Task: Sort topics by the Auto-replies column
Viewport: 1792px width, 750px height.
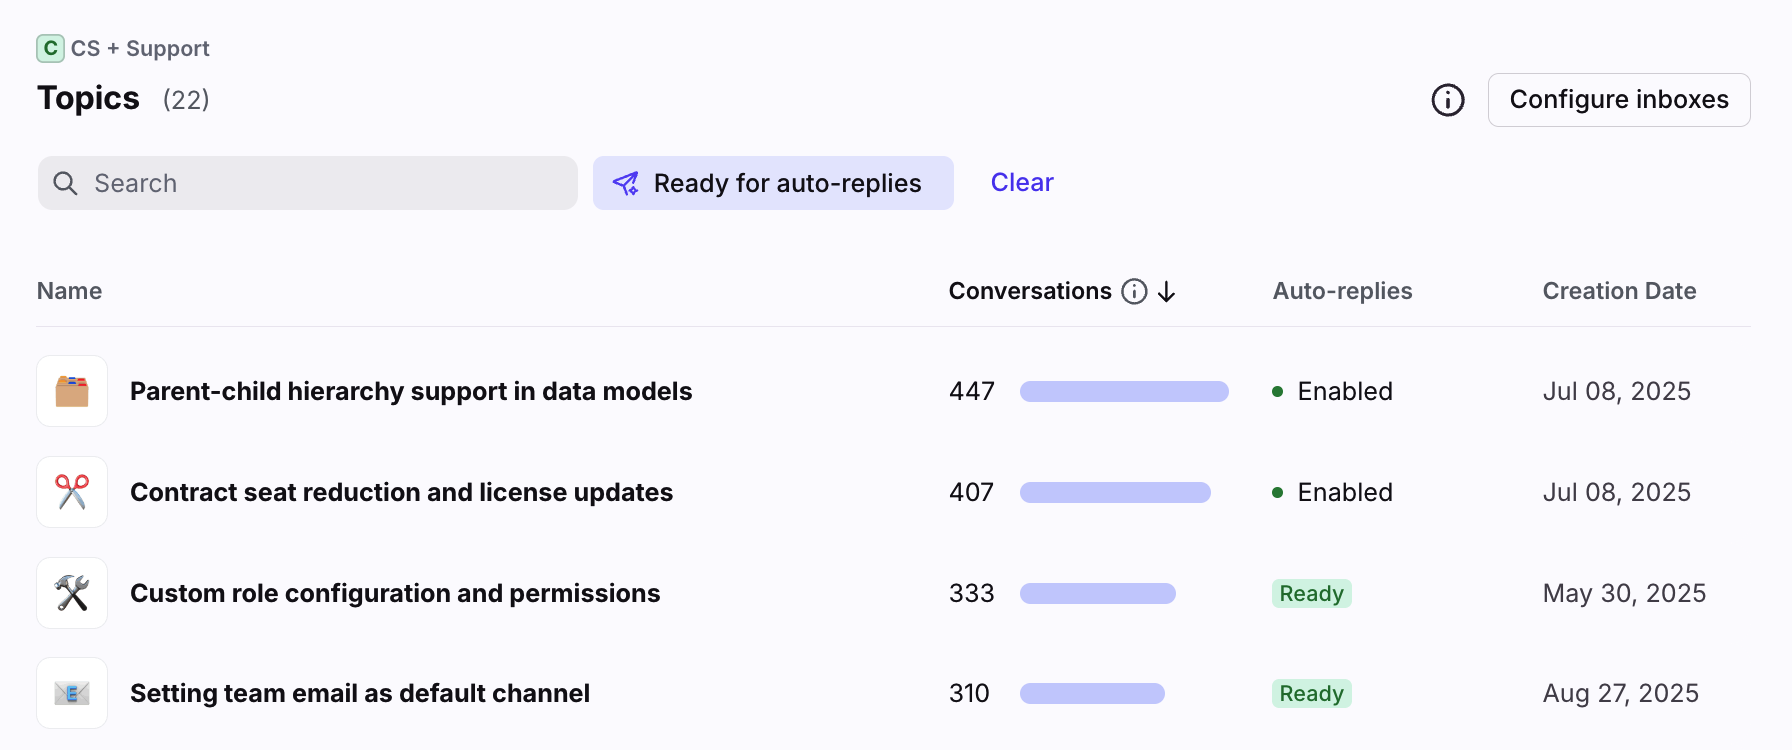Action: click(1342, 291)
